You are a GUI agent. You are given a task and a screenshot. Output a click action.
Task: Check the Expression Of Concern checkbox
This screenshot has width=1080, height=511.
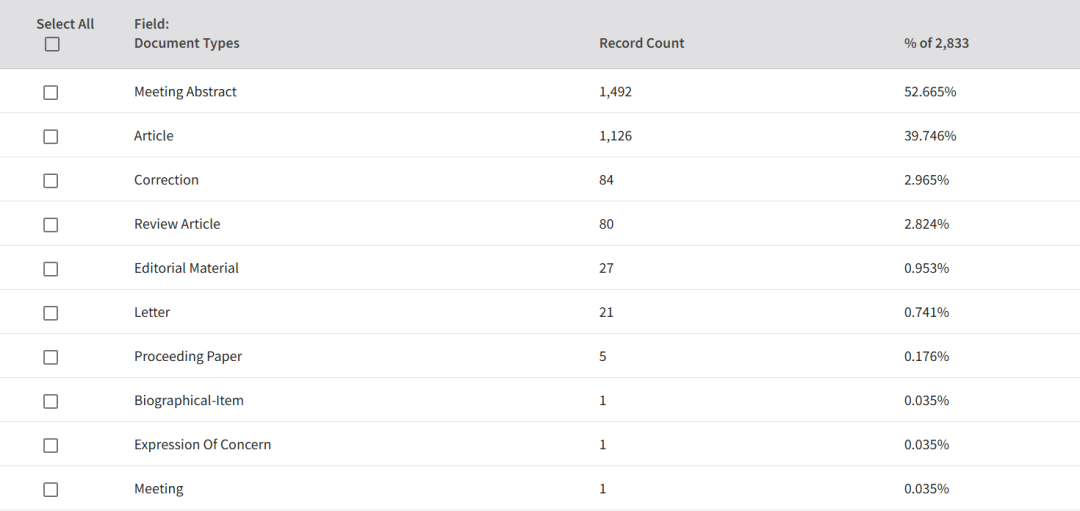pyautogui.click(x=50, y=446)
